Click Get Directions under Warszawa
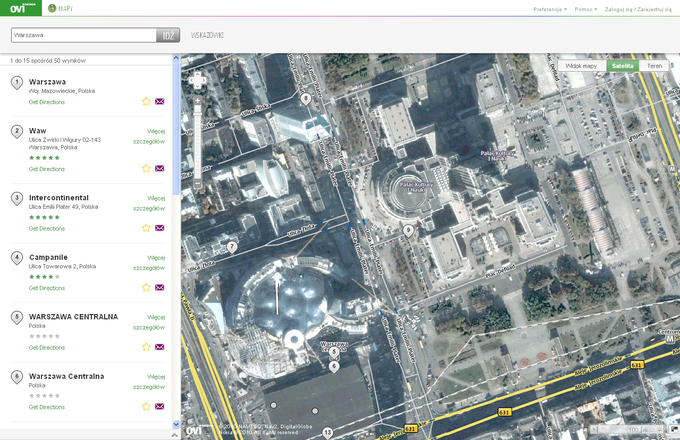Screen dimensions: 680x440 tap(47, 102)
